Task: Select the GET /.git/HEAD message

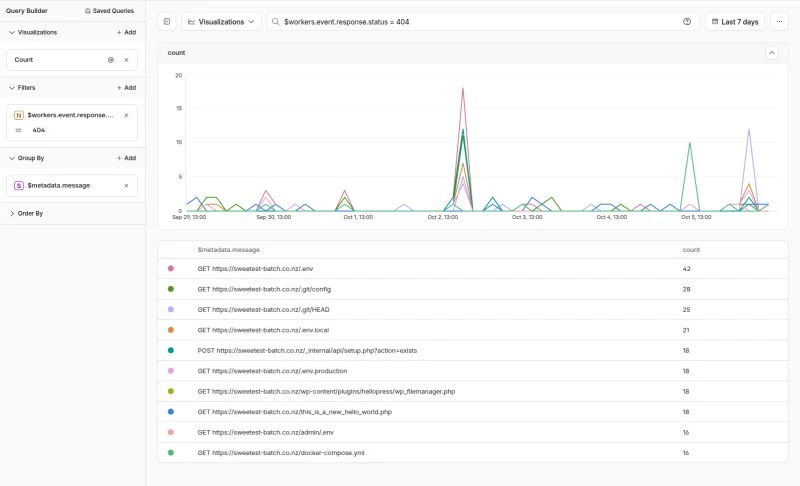Action: click(263, 310)
